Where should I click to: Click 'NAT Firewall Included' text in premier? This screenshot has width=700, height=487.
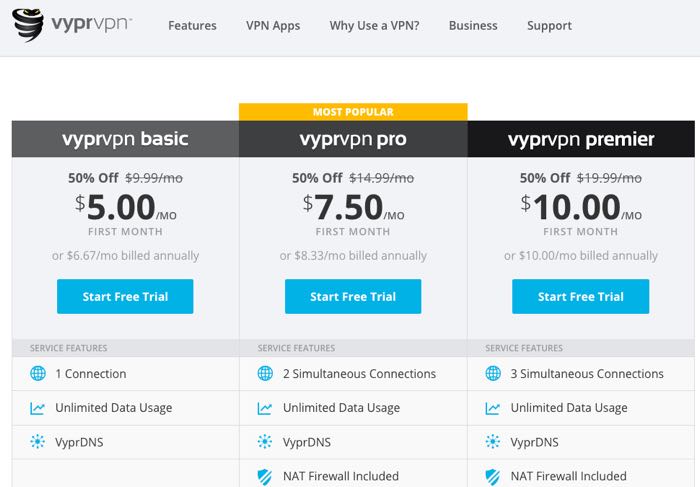pyautogui.click(x=568, y=476)
